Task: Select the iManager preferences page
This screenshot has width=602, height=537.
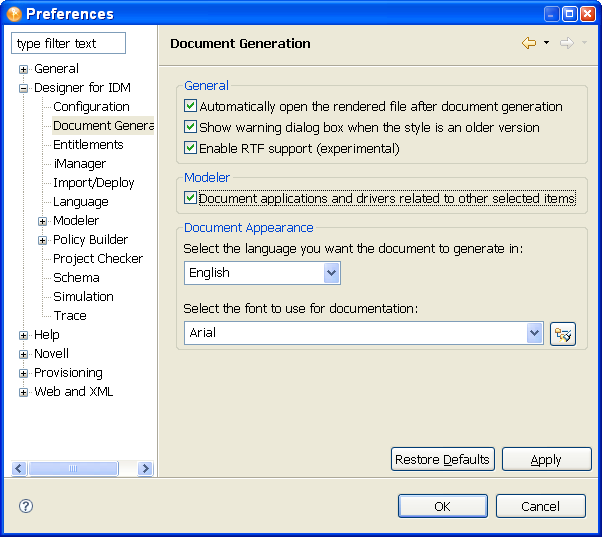Action: [x=79, y=164]
